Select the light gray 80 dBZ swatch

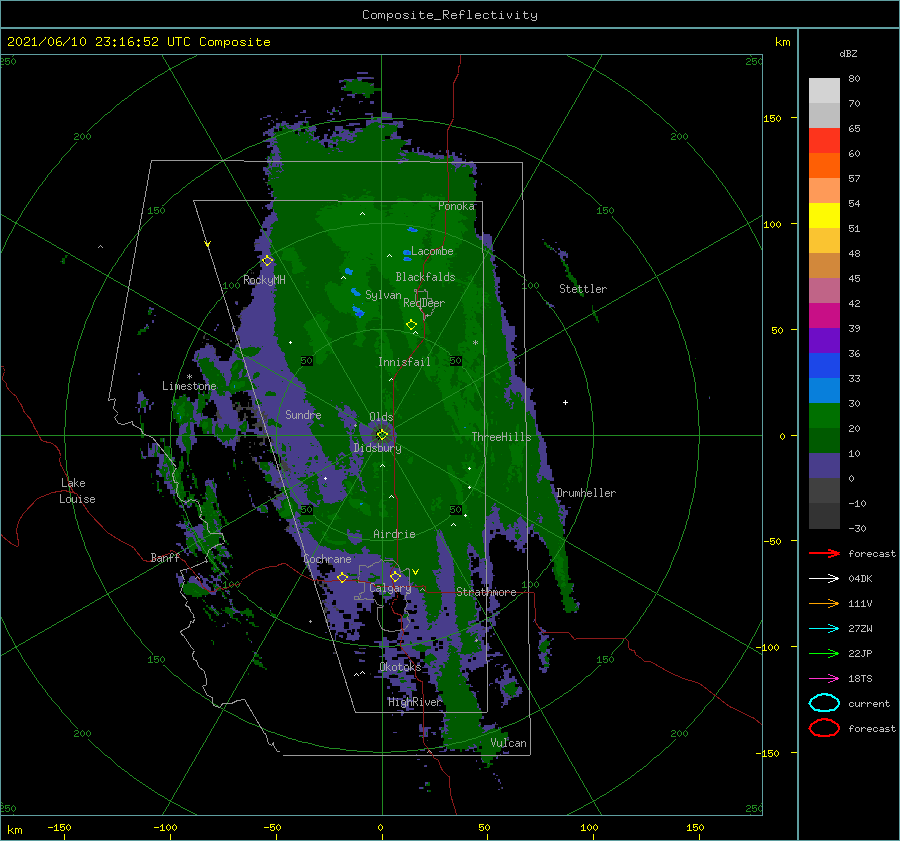coord(824,91)
